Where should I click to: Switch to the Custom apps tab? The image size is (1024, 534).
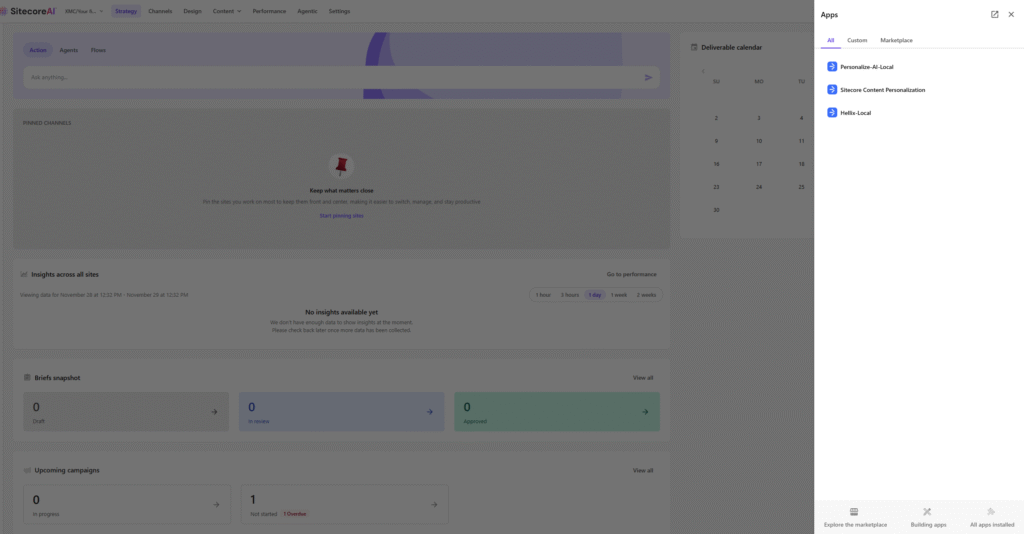pyautogui.click(x=857, y=40)
